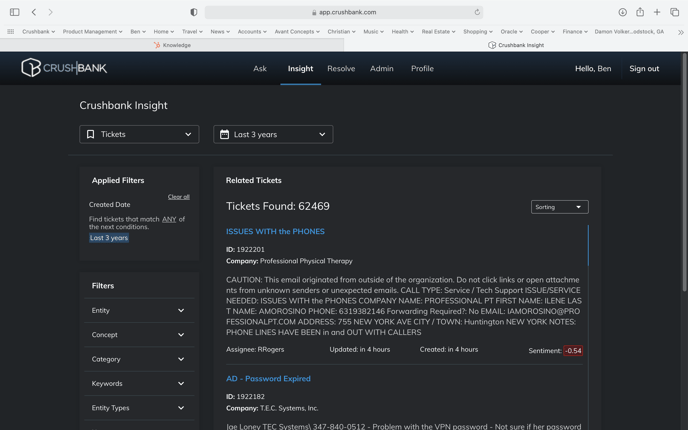688x430 pixels.
Task: Open the favorites grid icon
Action: (11, 32)
